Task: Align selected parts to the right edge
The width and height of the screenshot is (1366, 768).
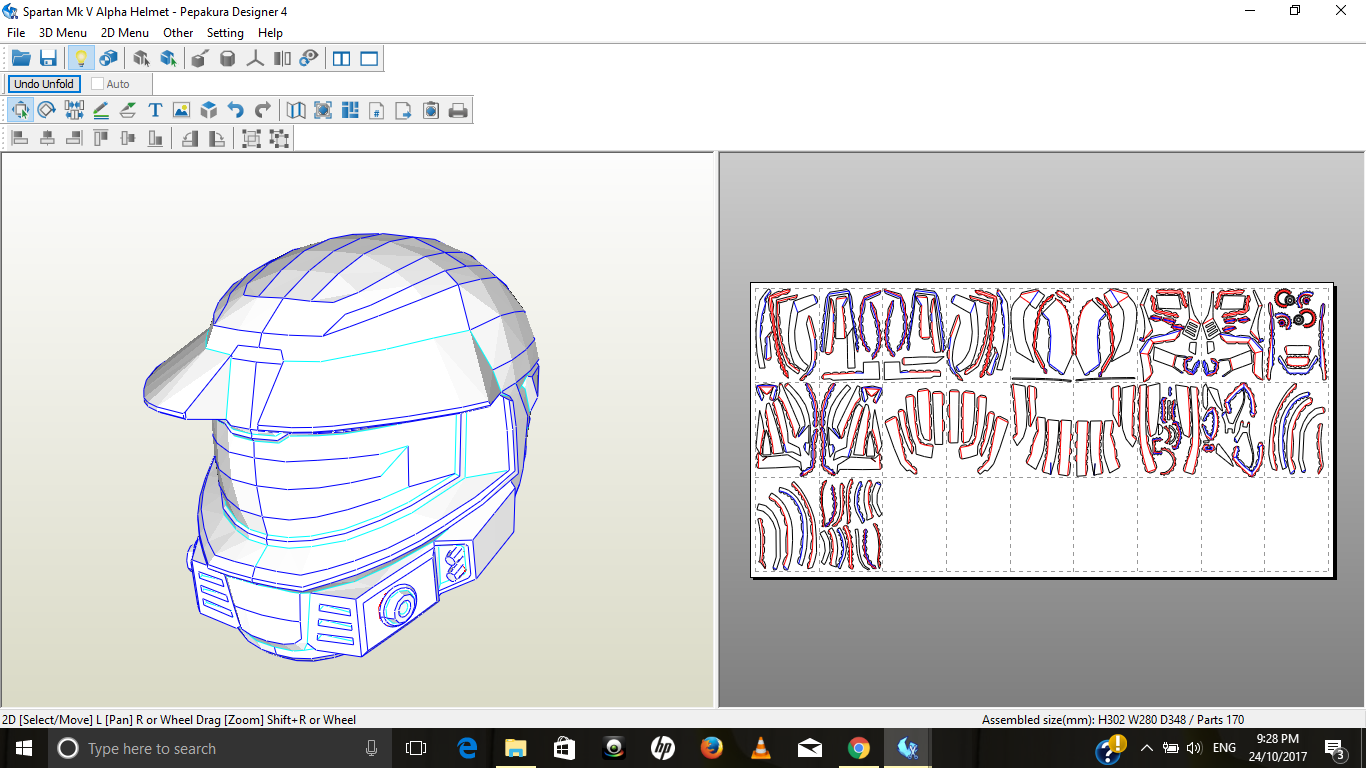Action: tap(74, 138)
